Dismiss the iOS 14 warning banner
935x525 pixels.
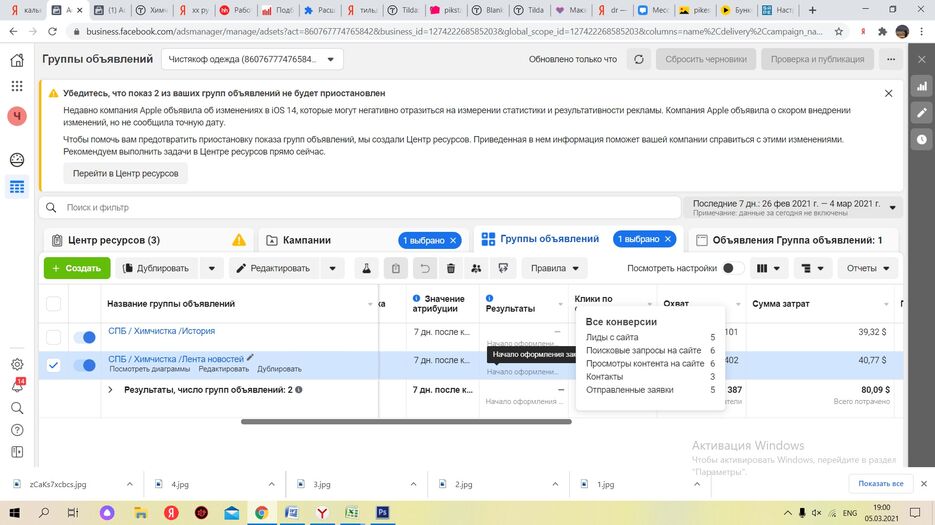(x=888, y=94)
